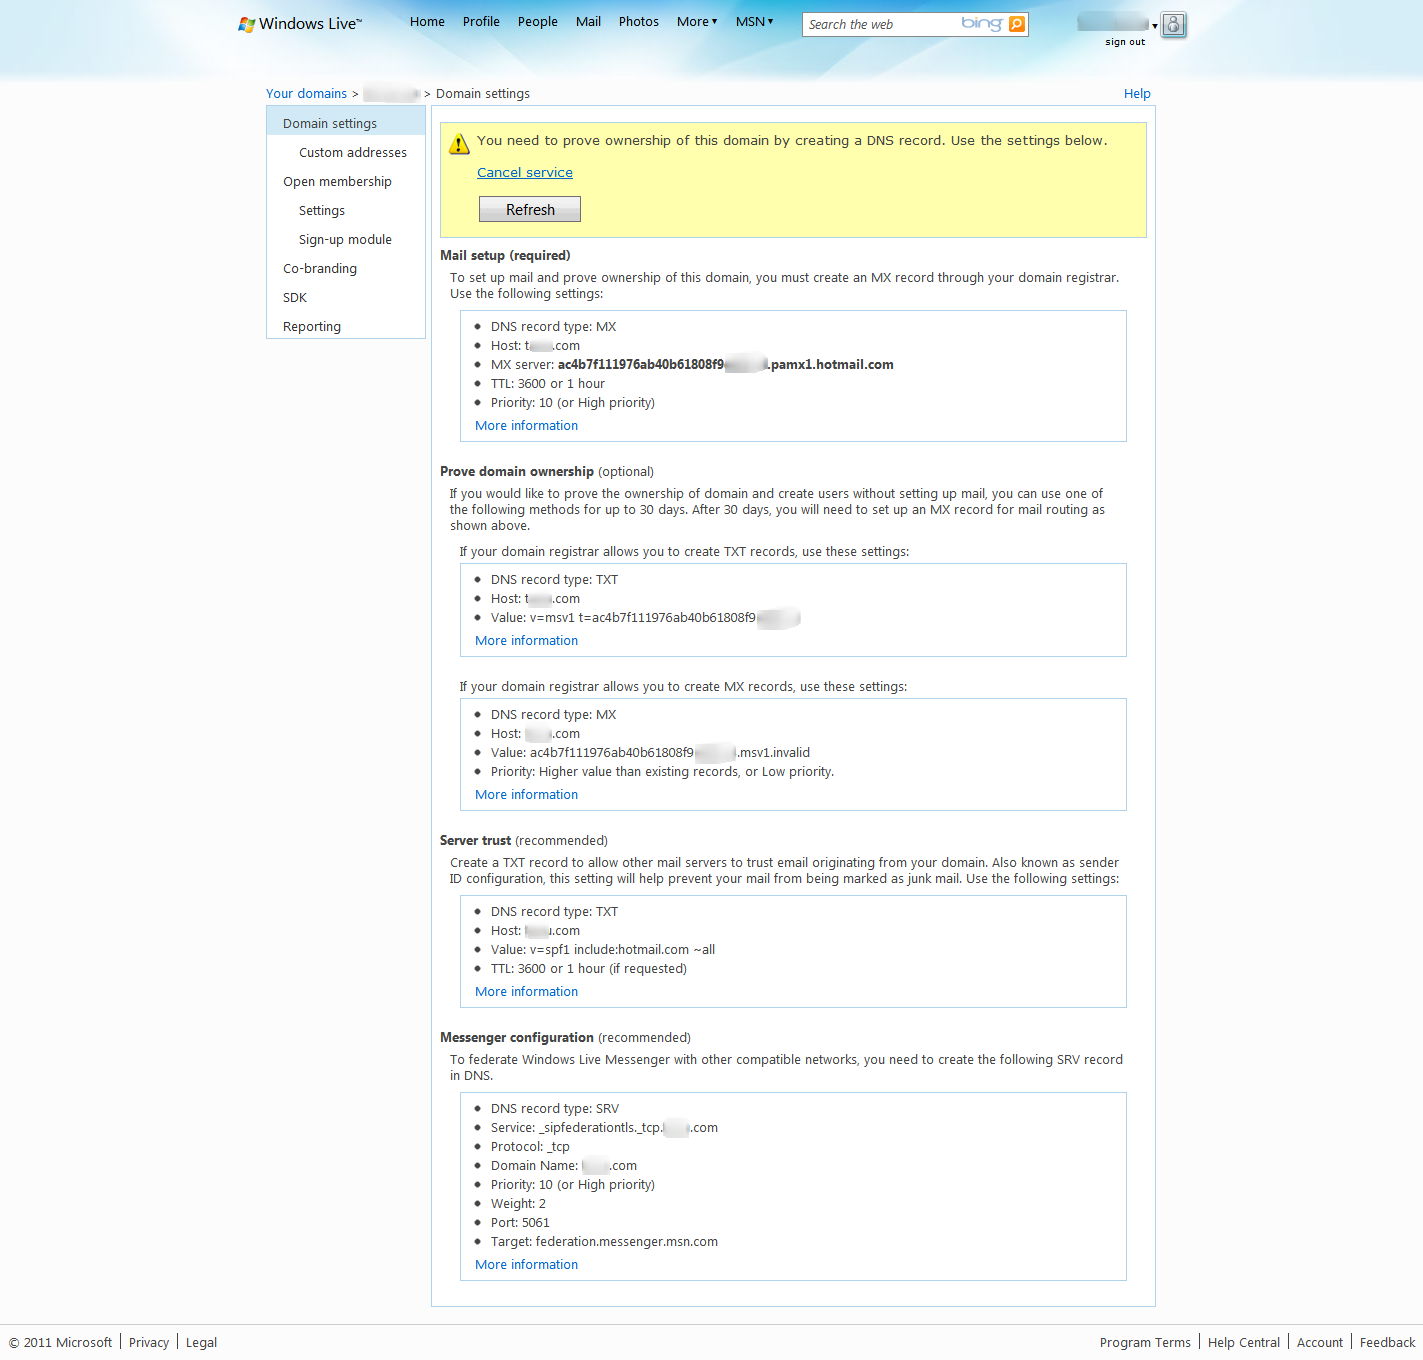Select Custom addresses in sidebar
The width and height of the screenshot is (1423, 1360).
353,152
